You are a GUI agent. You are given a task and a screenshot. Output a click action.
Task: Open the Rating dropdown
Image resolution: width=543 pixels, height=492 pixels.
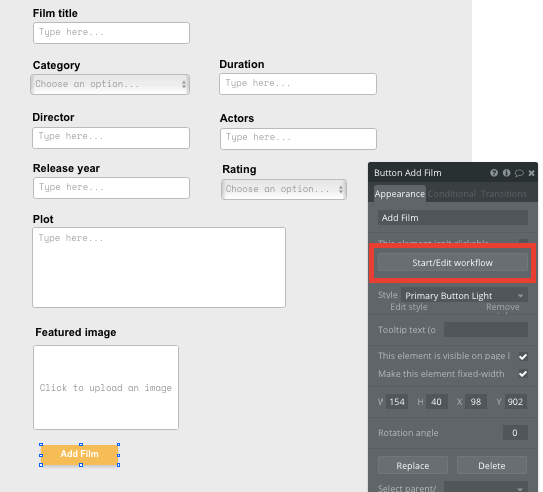click(x=284, y=189)
